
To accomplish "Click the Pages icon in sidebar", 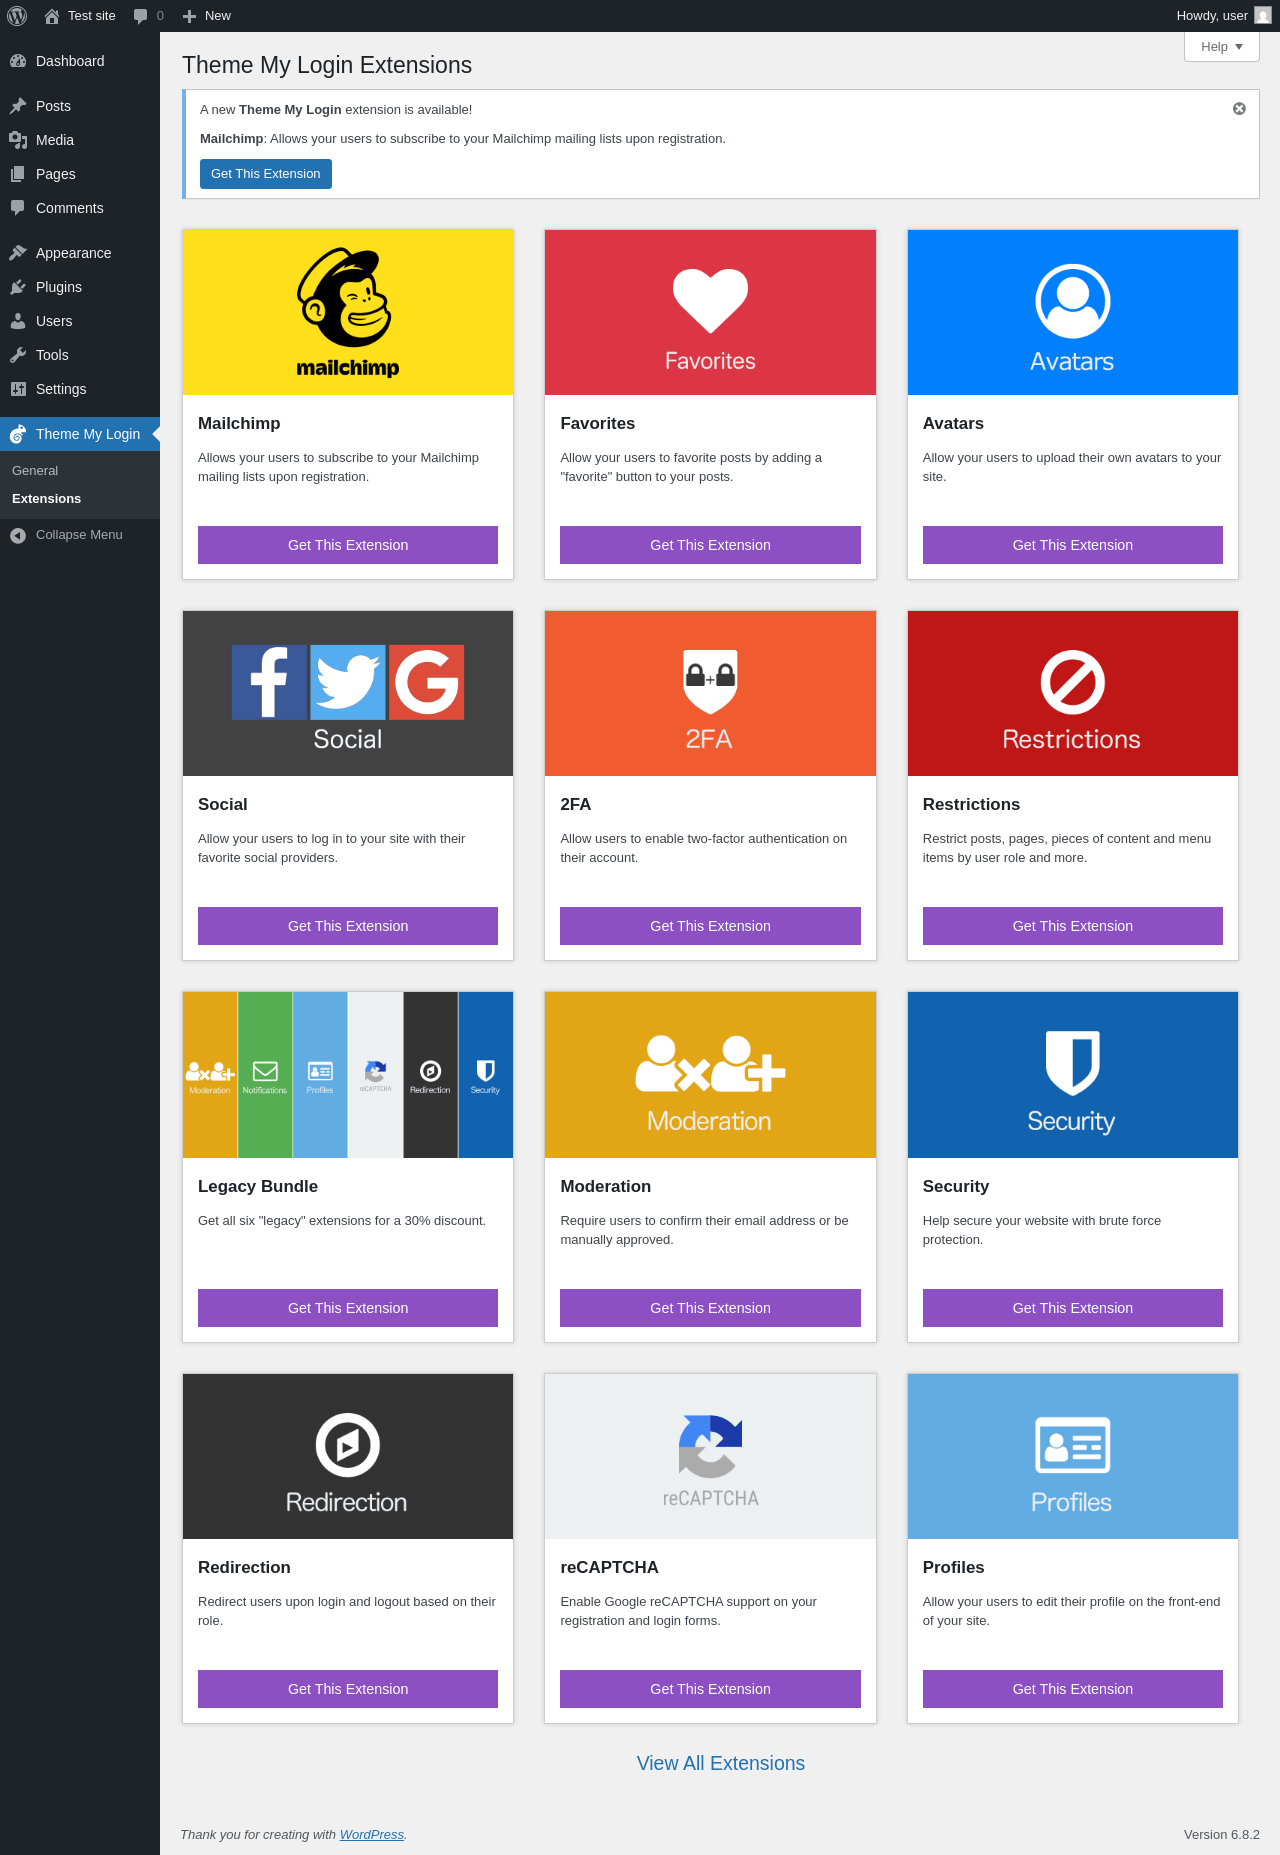I will (x=18, y=174).
